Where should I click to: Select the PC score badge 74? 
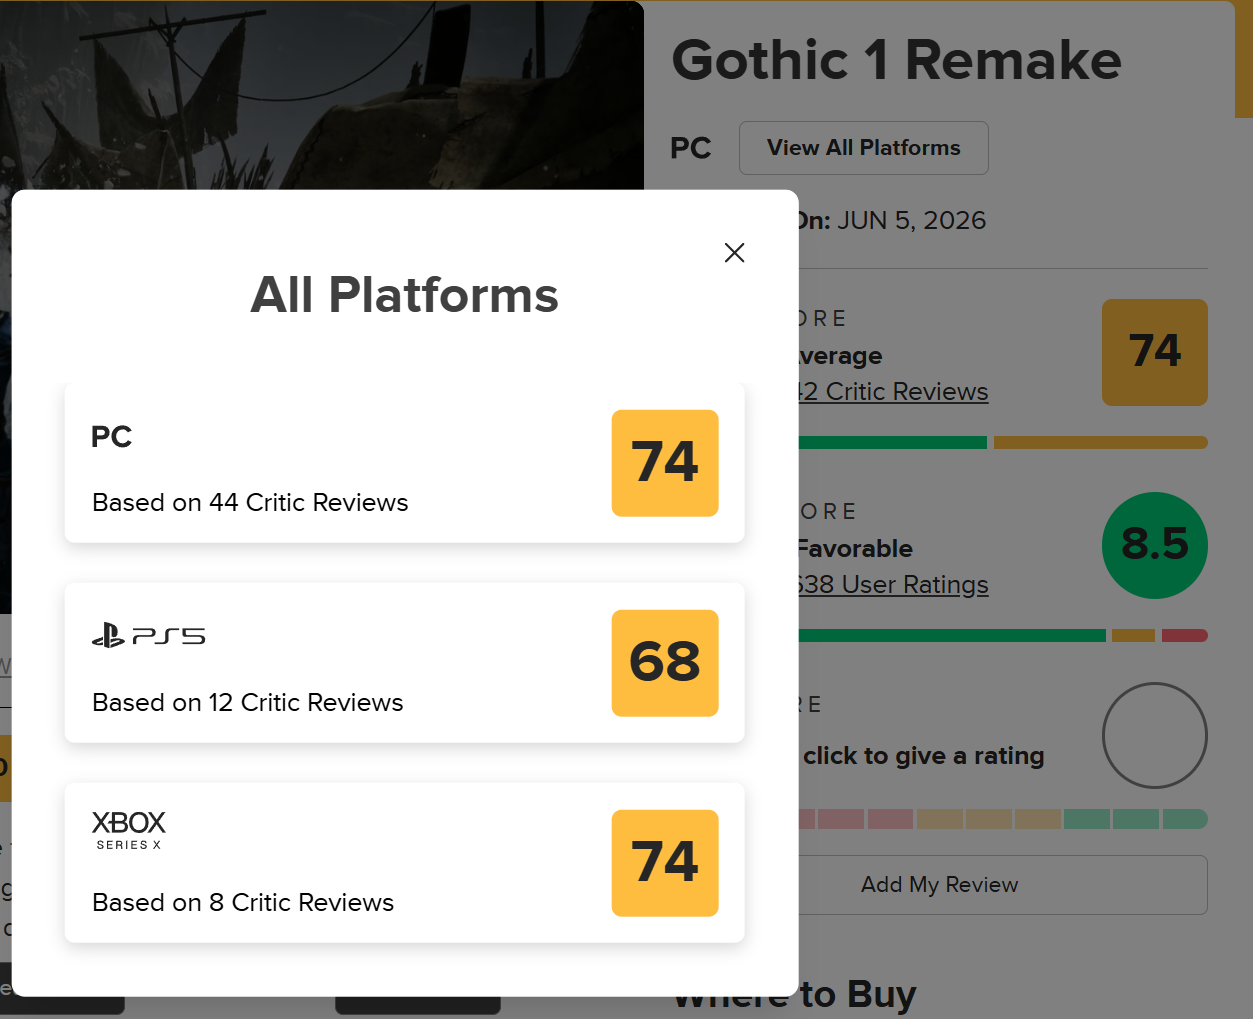(x=665, y=463)
